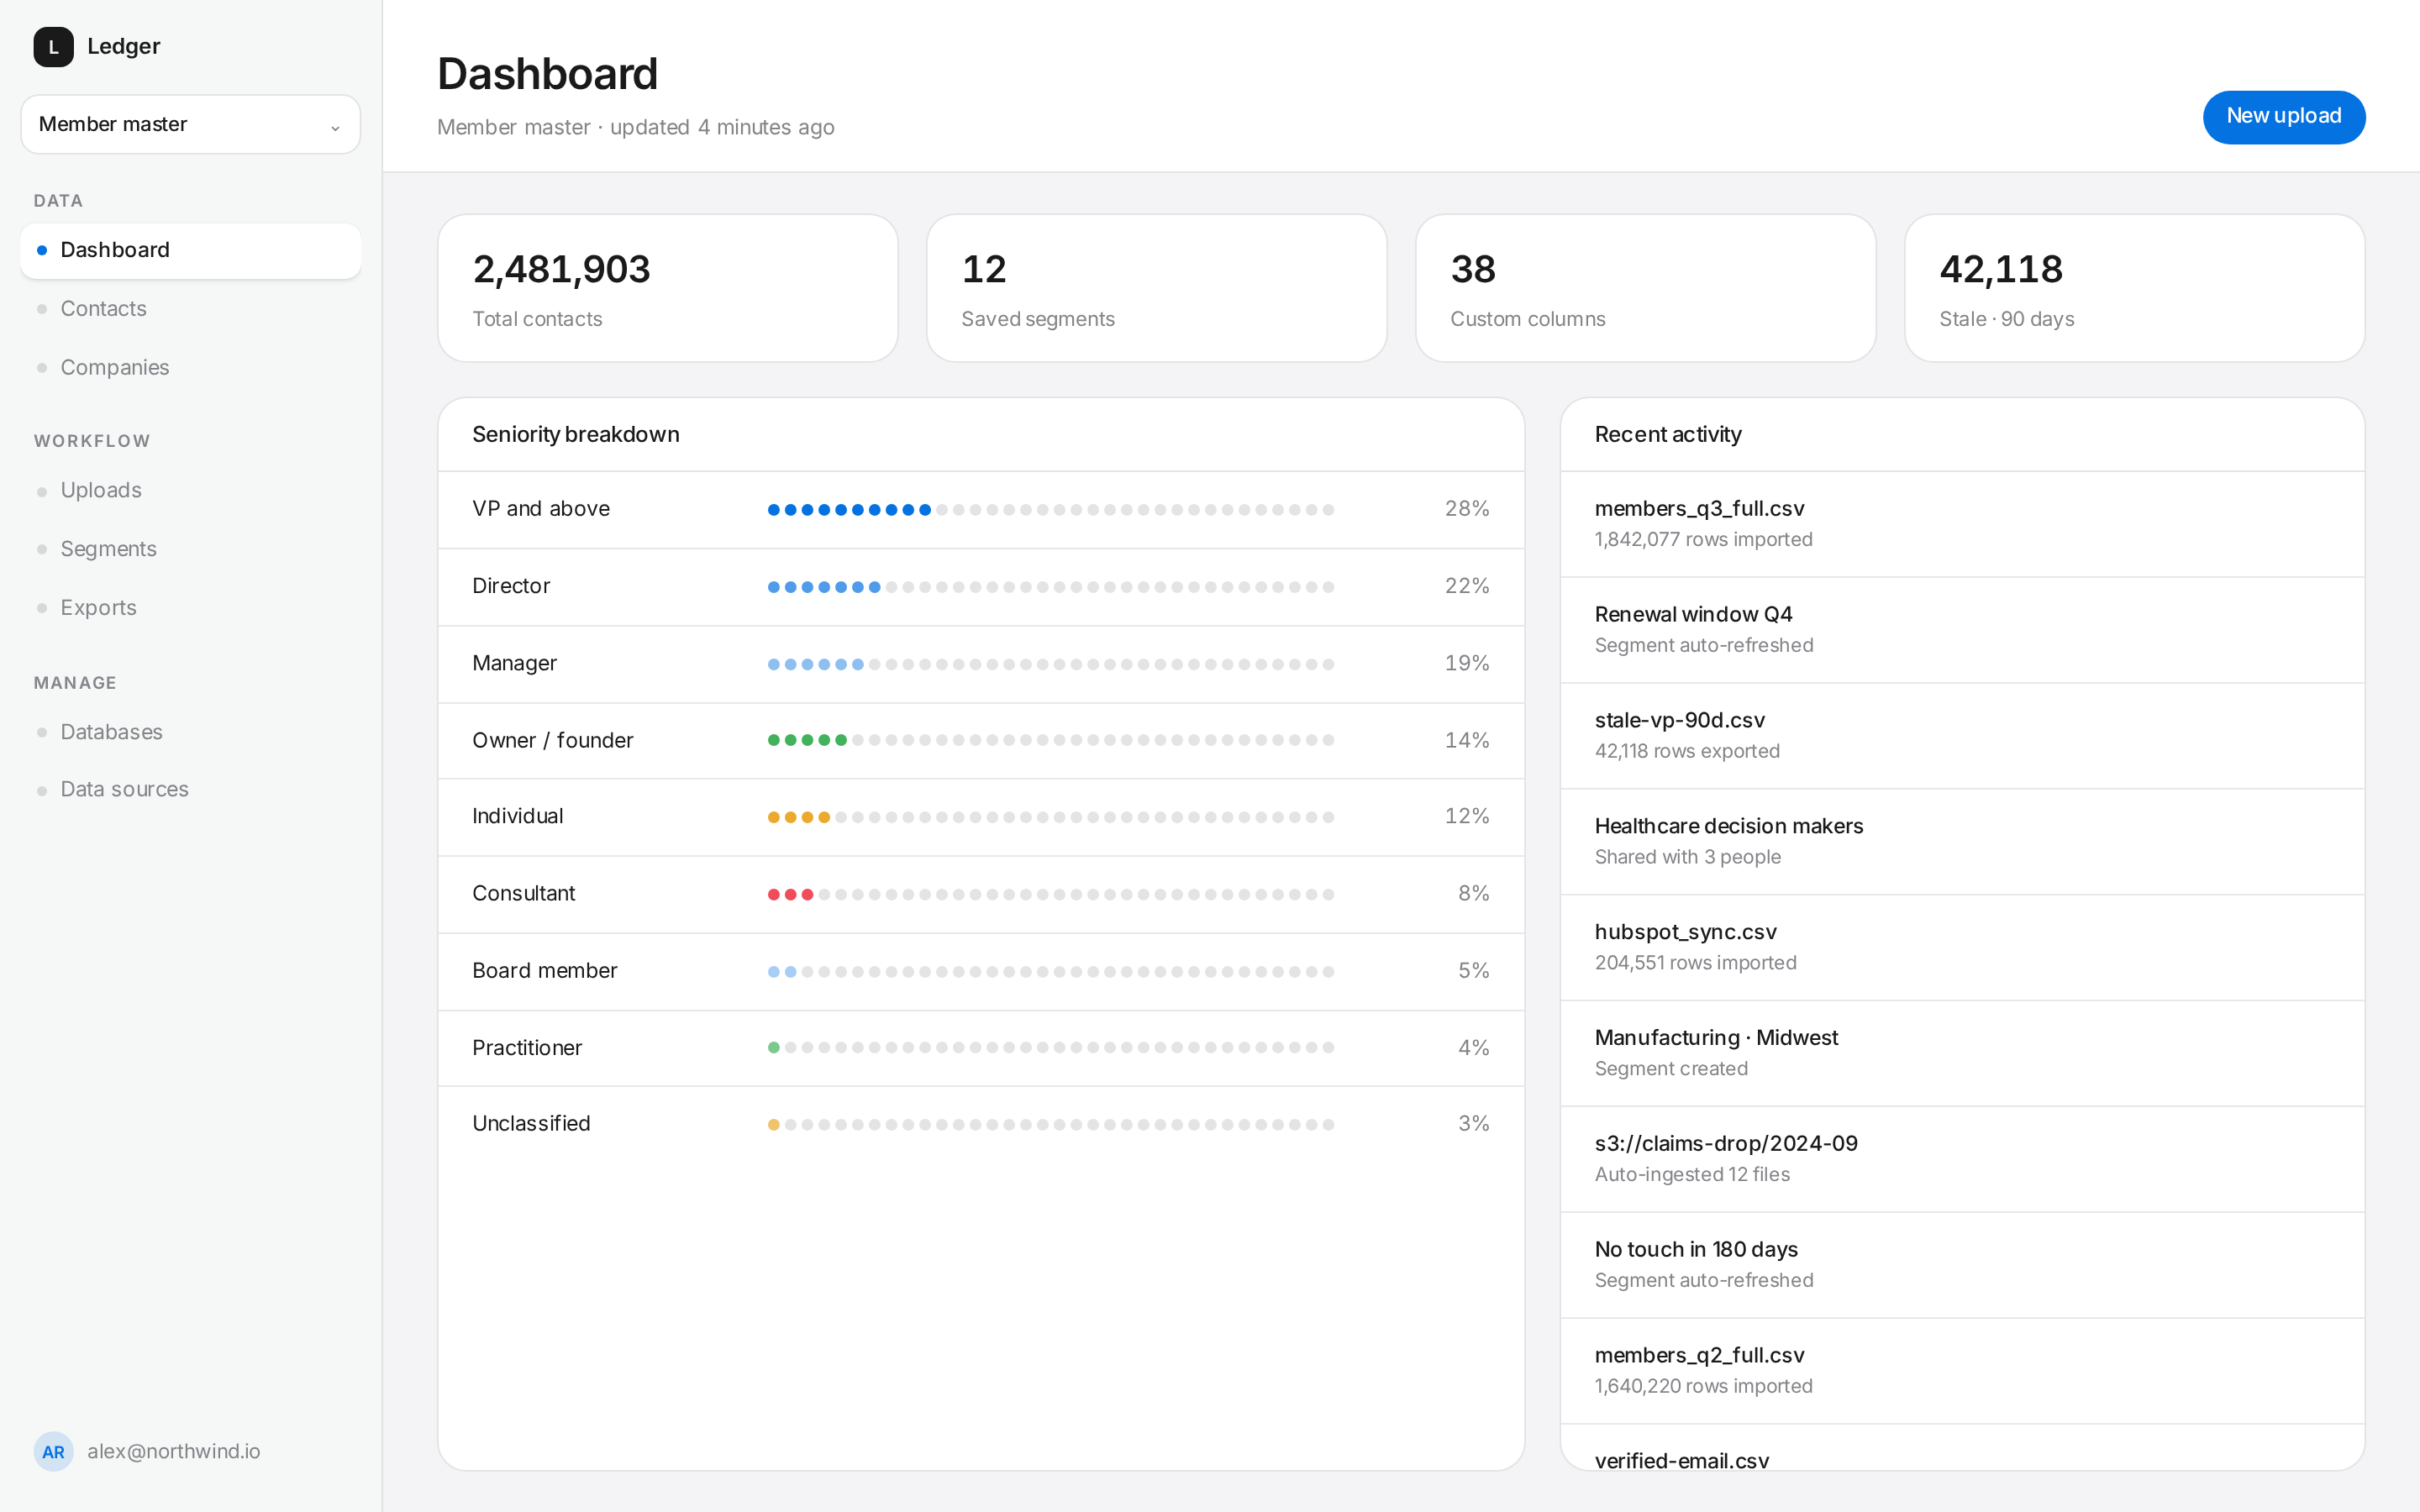
Task: Select the Board member row label
Action: pyautogui.click(x=544, y=970)
